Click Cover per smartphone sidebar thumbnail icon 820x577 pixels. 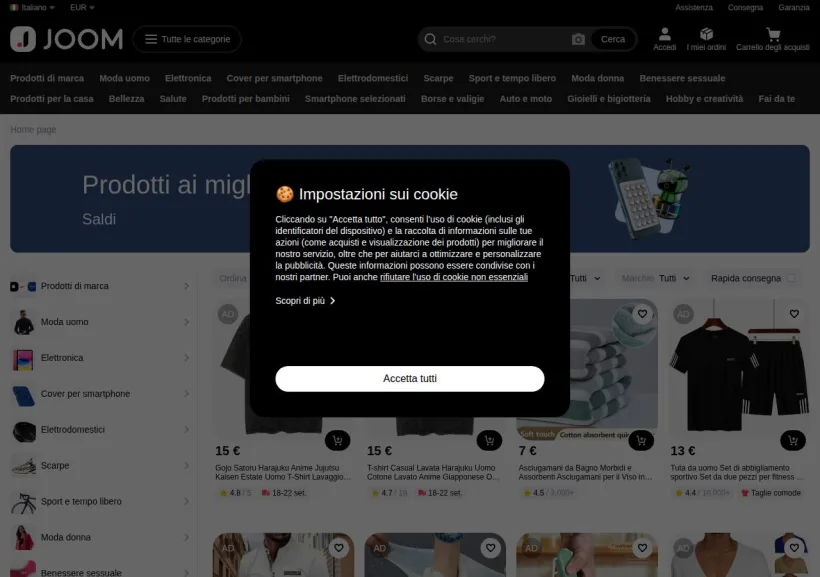24,394
